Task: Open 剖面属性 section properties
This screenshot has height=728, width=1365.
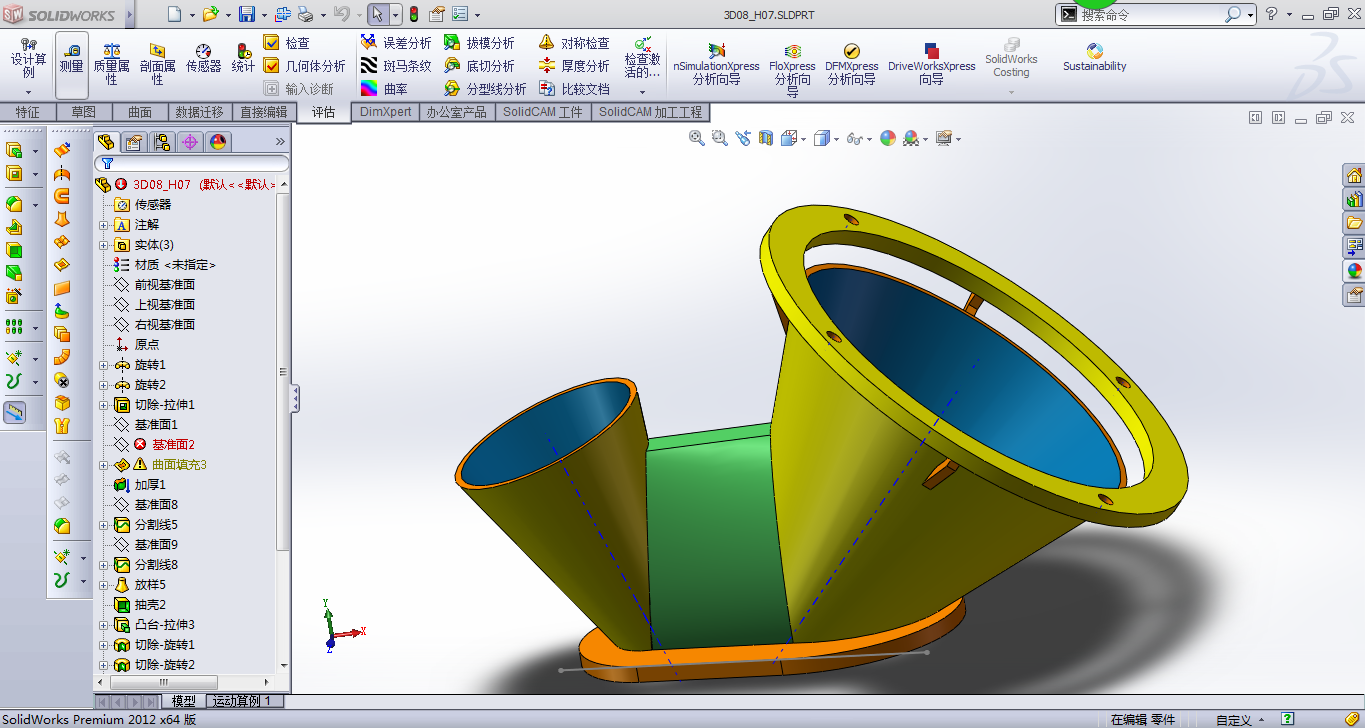Action: 158,65
